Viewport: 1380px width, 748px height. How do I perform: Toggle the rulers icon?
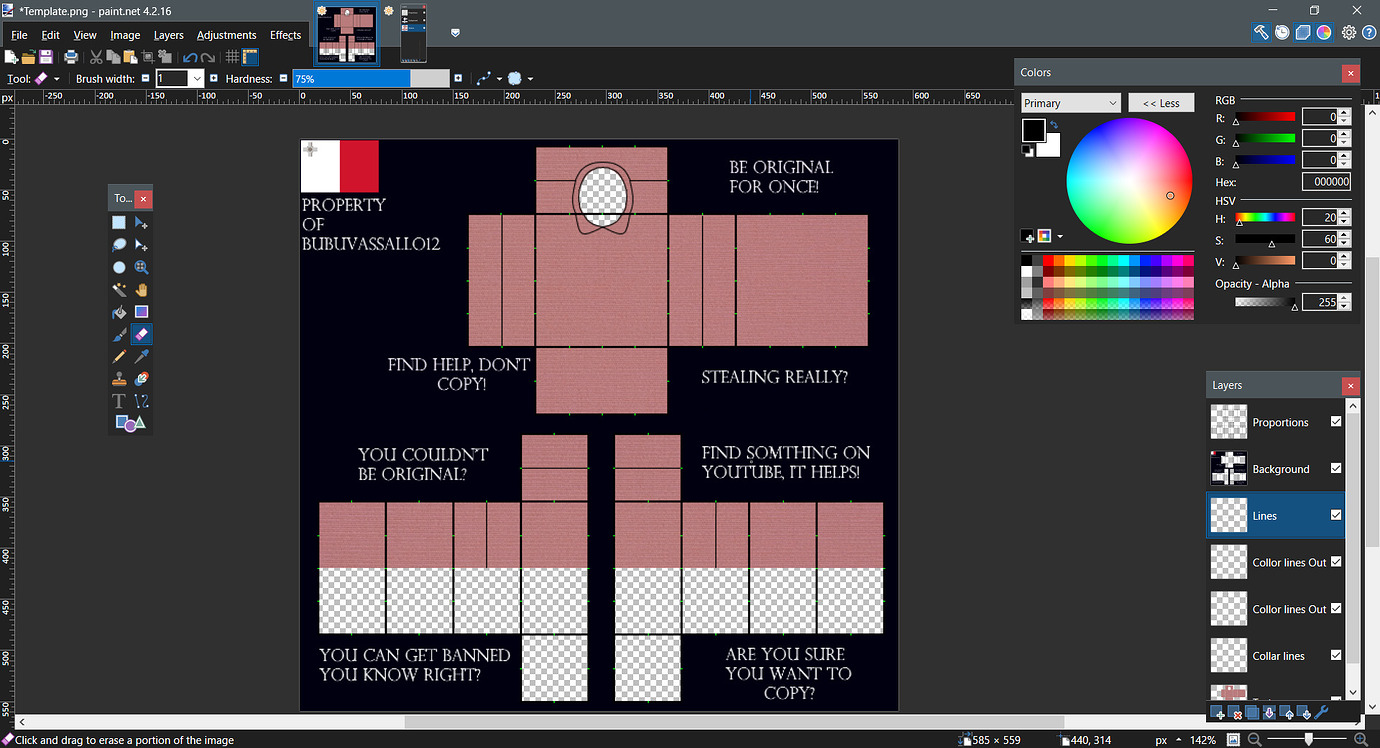[x=250, y=57]
